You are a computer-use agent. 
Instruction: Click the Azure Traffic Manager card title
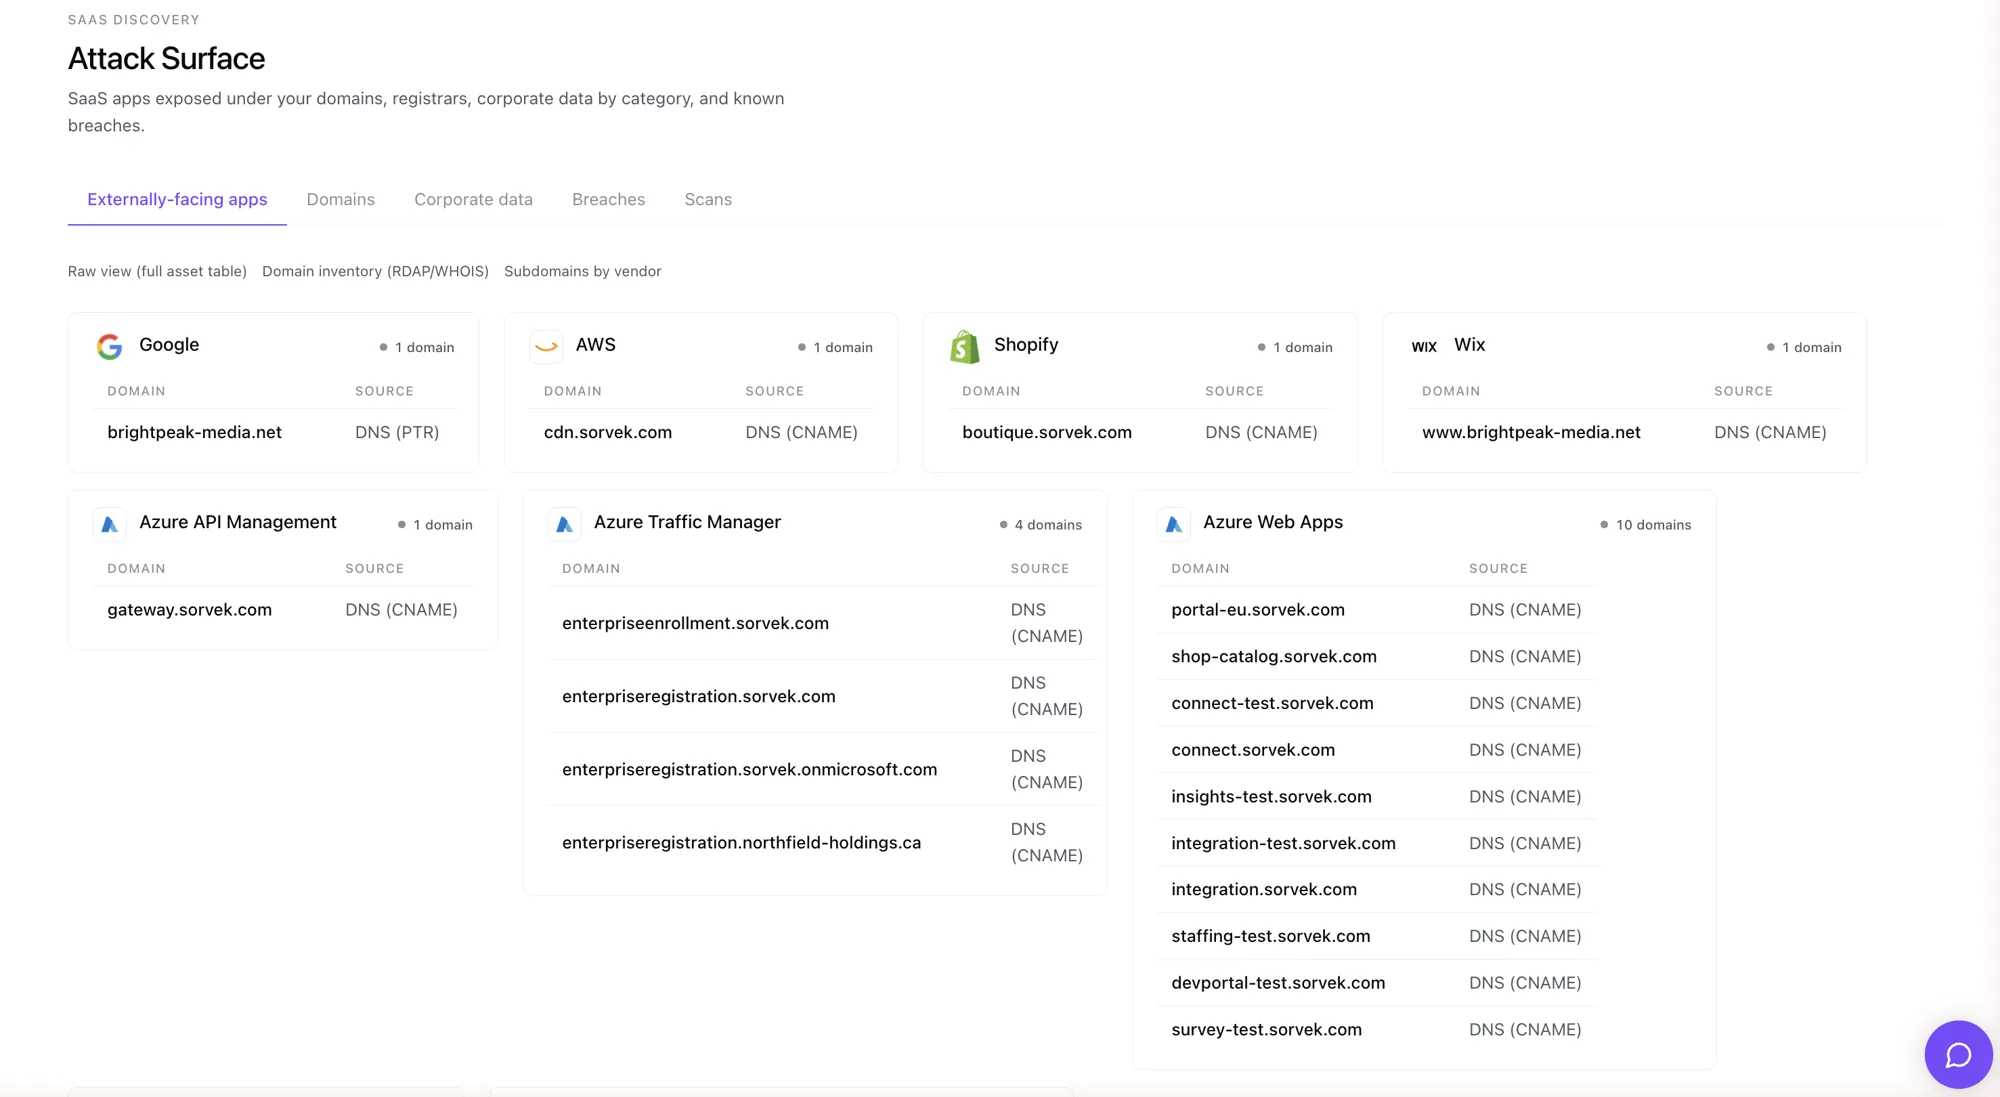687,522
